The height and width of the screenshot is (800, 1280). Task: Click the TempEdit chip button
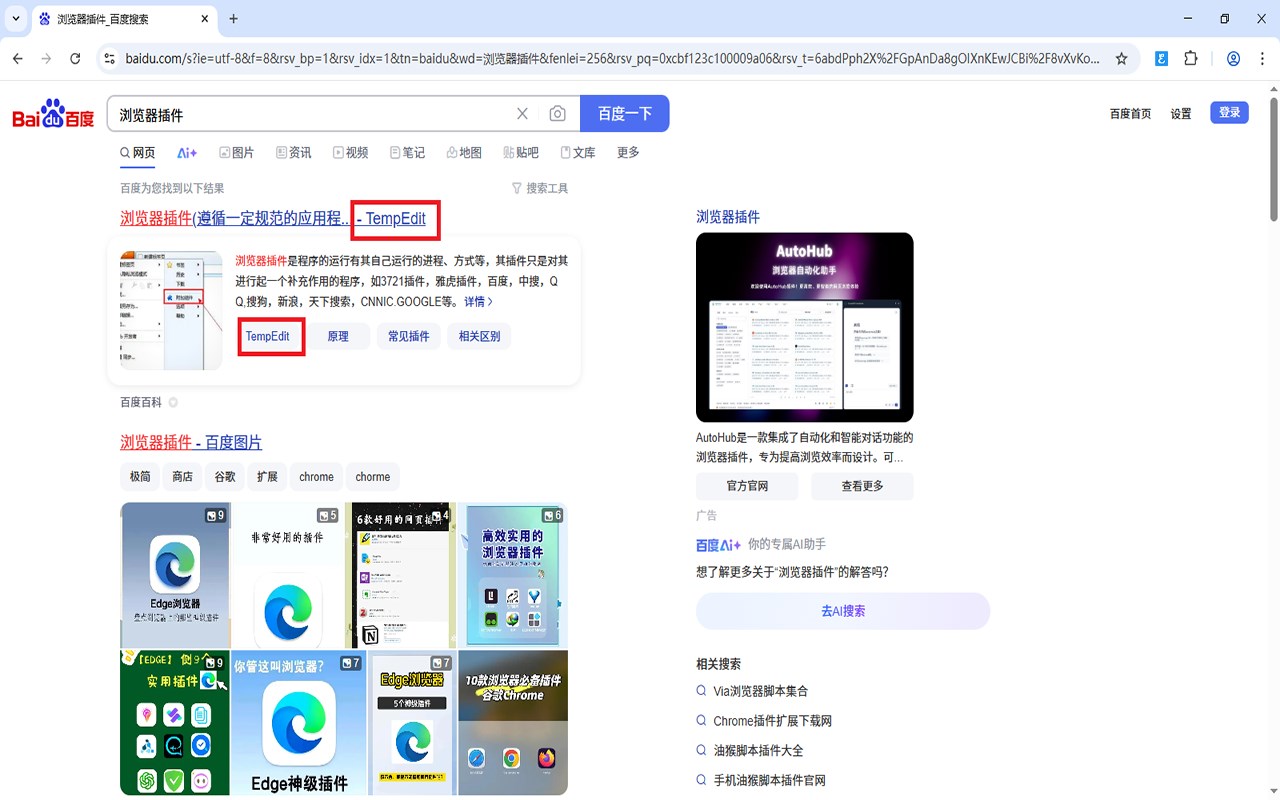[268, 337]
